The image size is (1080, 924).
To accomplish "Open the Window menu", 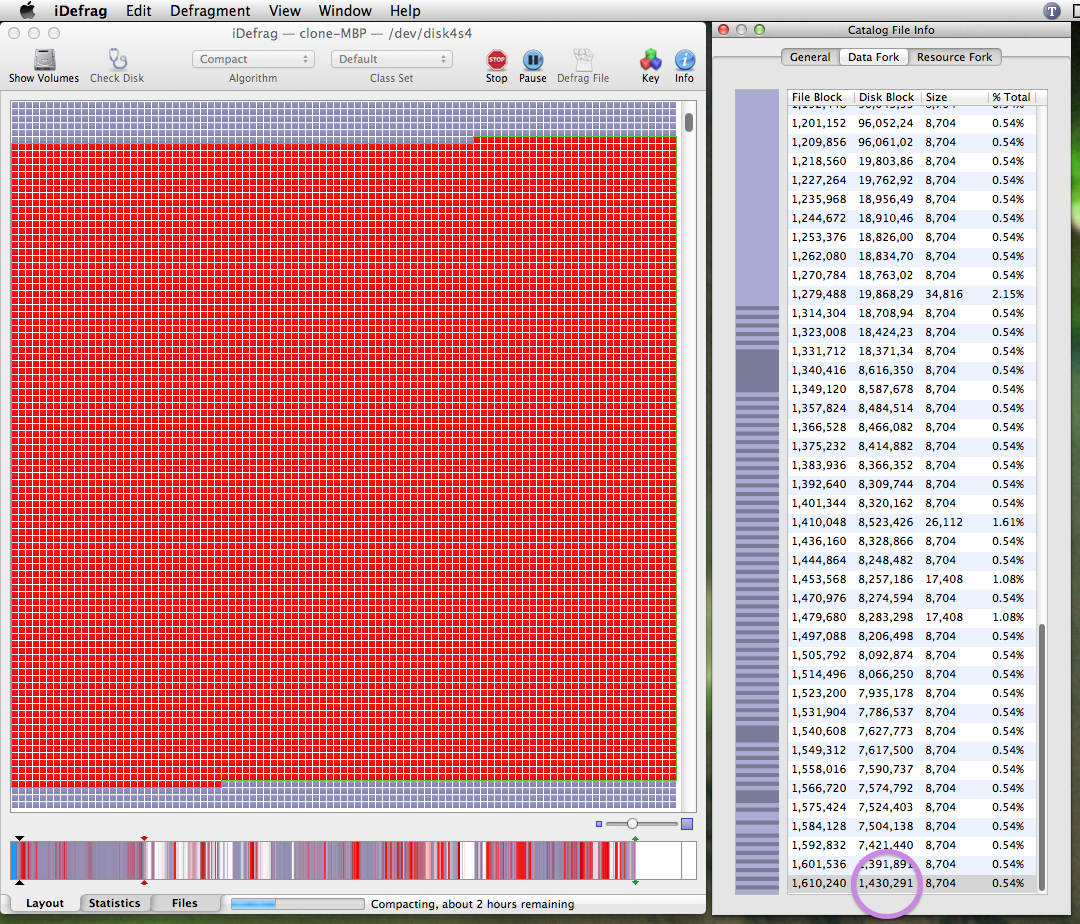I will tap(345, 10).
